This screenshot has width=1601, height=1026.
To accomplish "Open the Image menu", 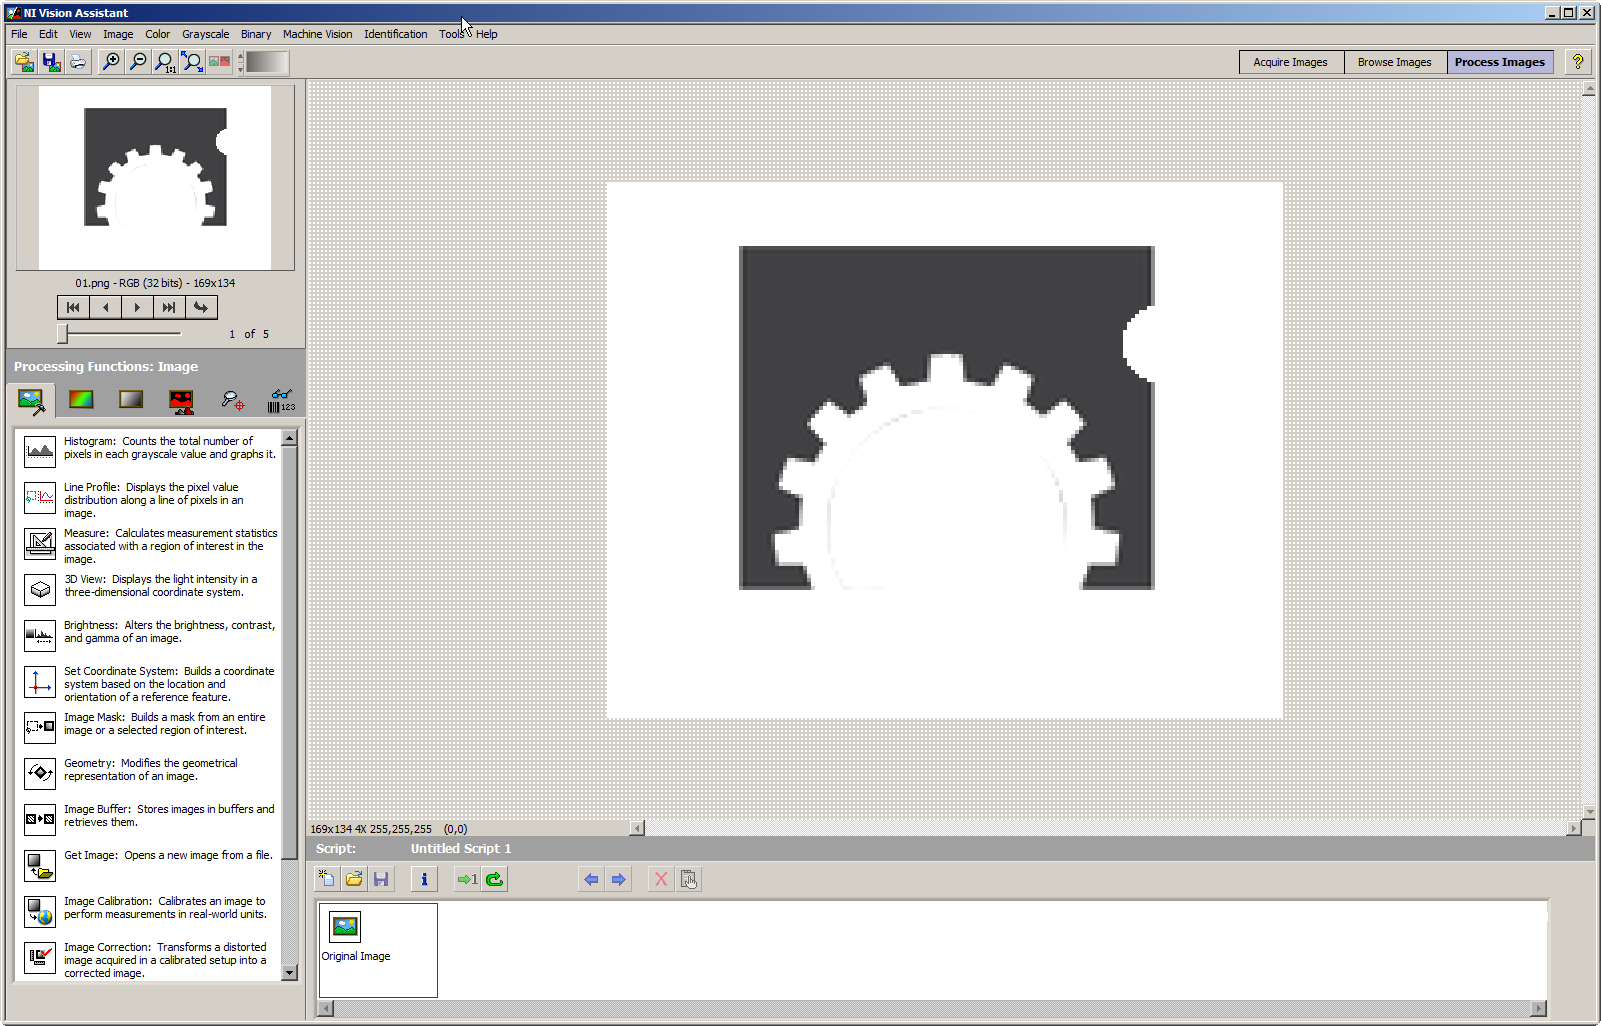I will pos(118,34).
